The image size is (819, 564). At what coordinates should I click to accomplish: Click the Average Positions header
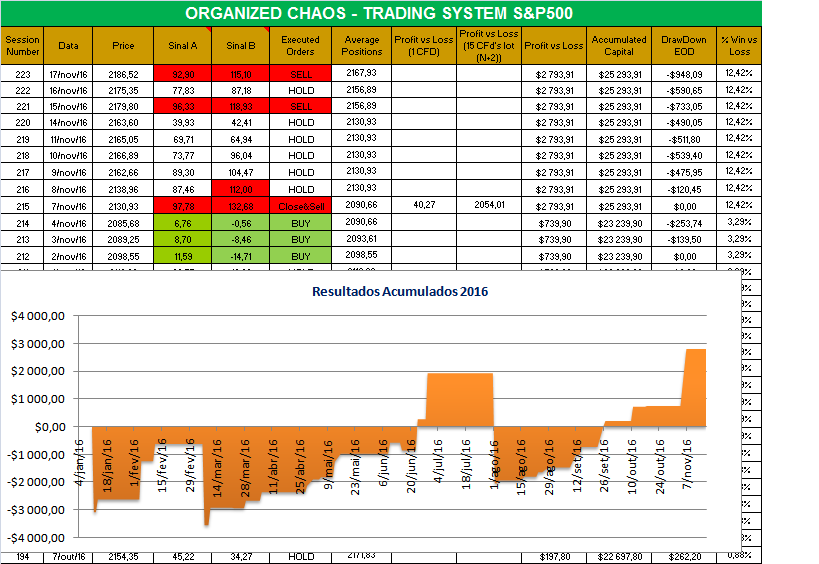click(x=361, y=45)
